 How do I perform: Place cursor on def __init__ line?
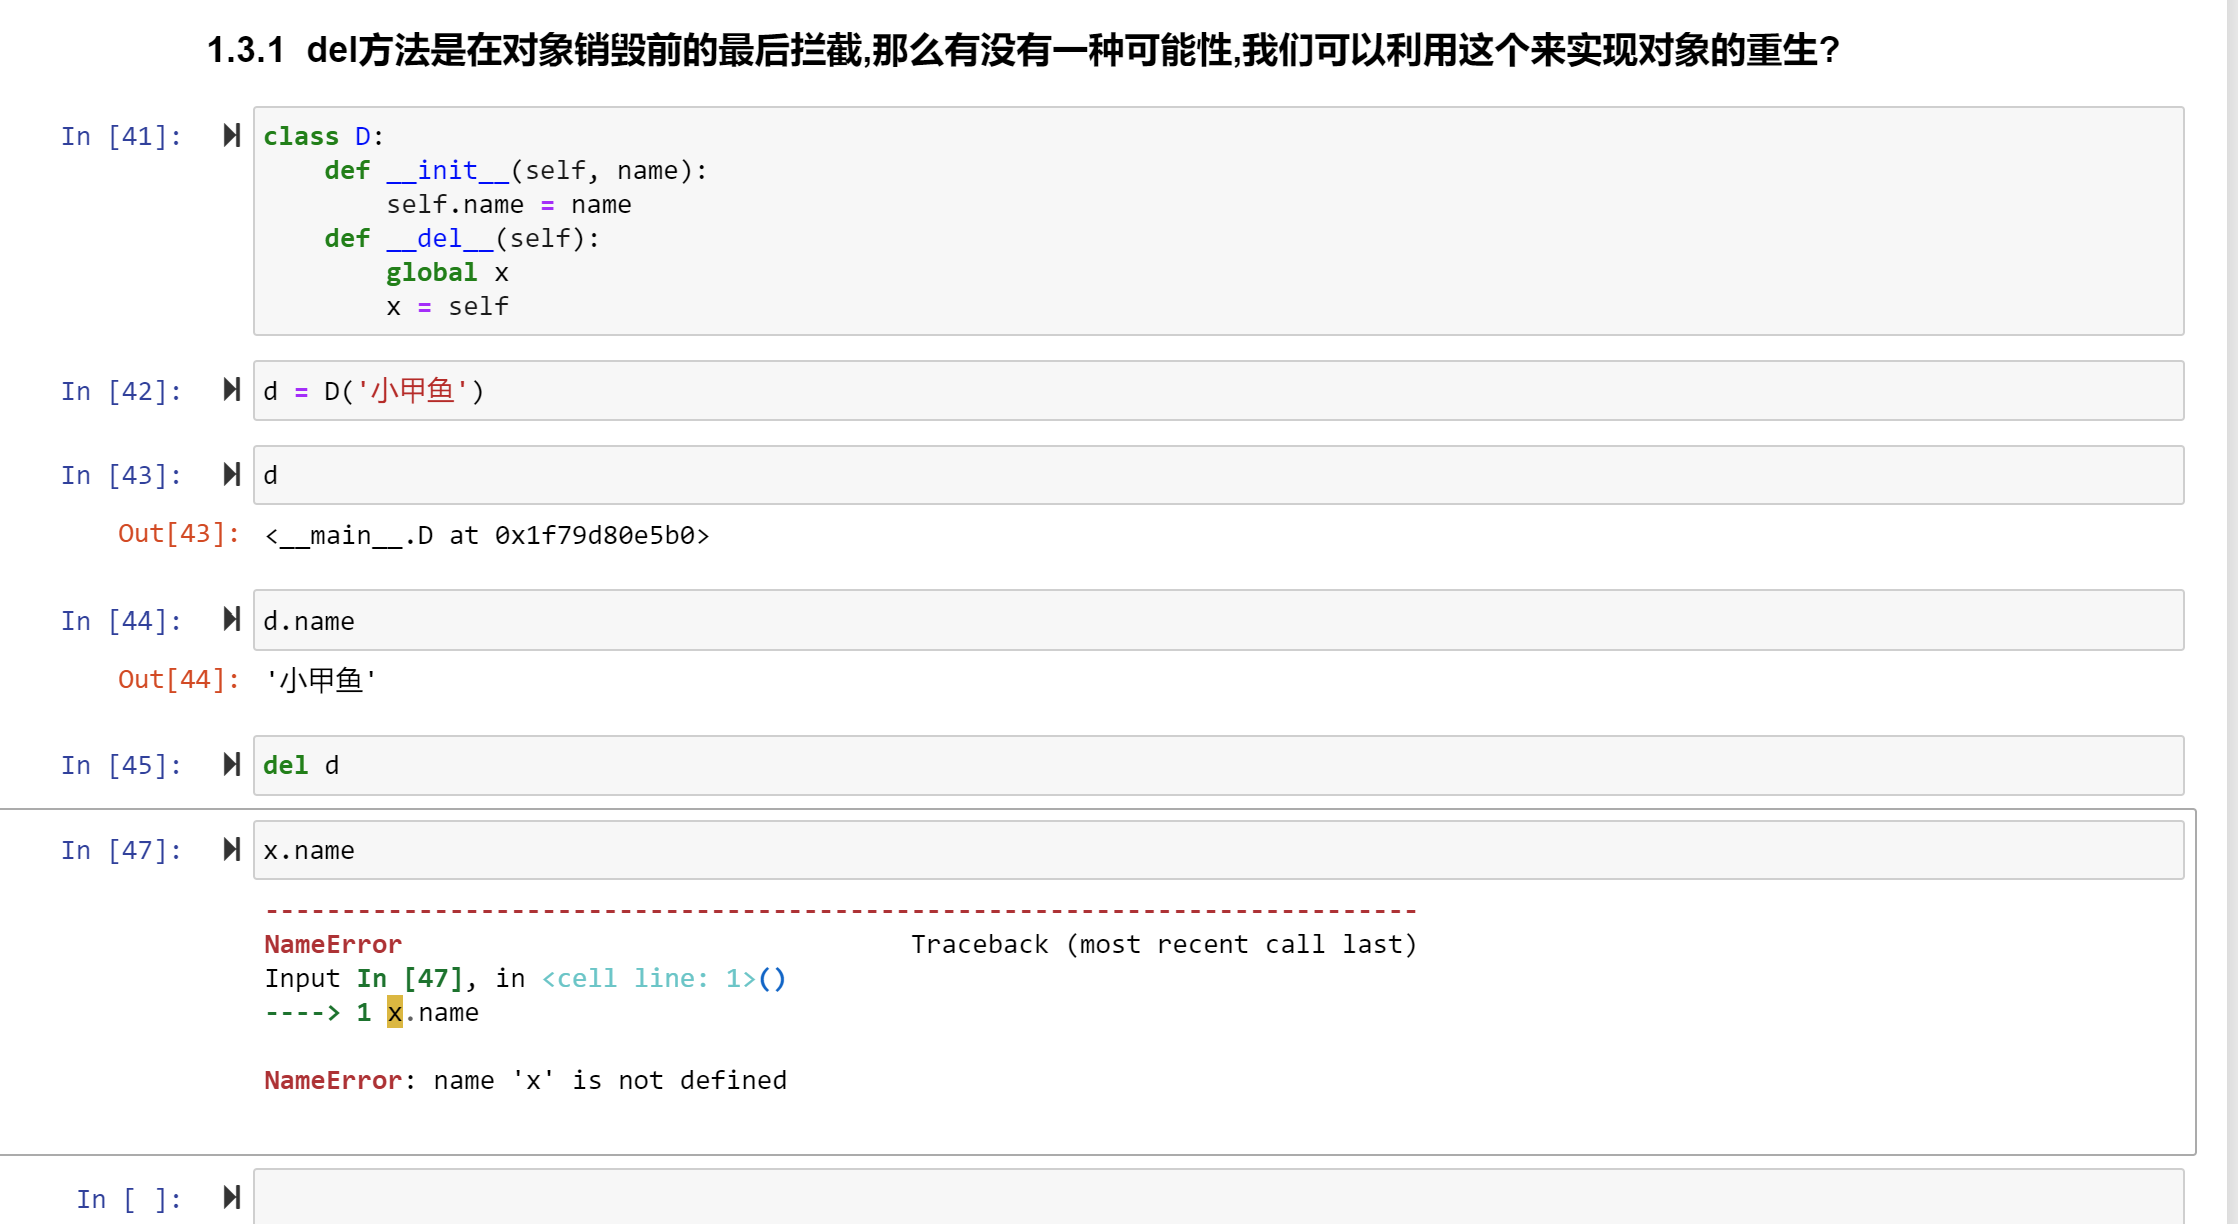point(516,171)
